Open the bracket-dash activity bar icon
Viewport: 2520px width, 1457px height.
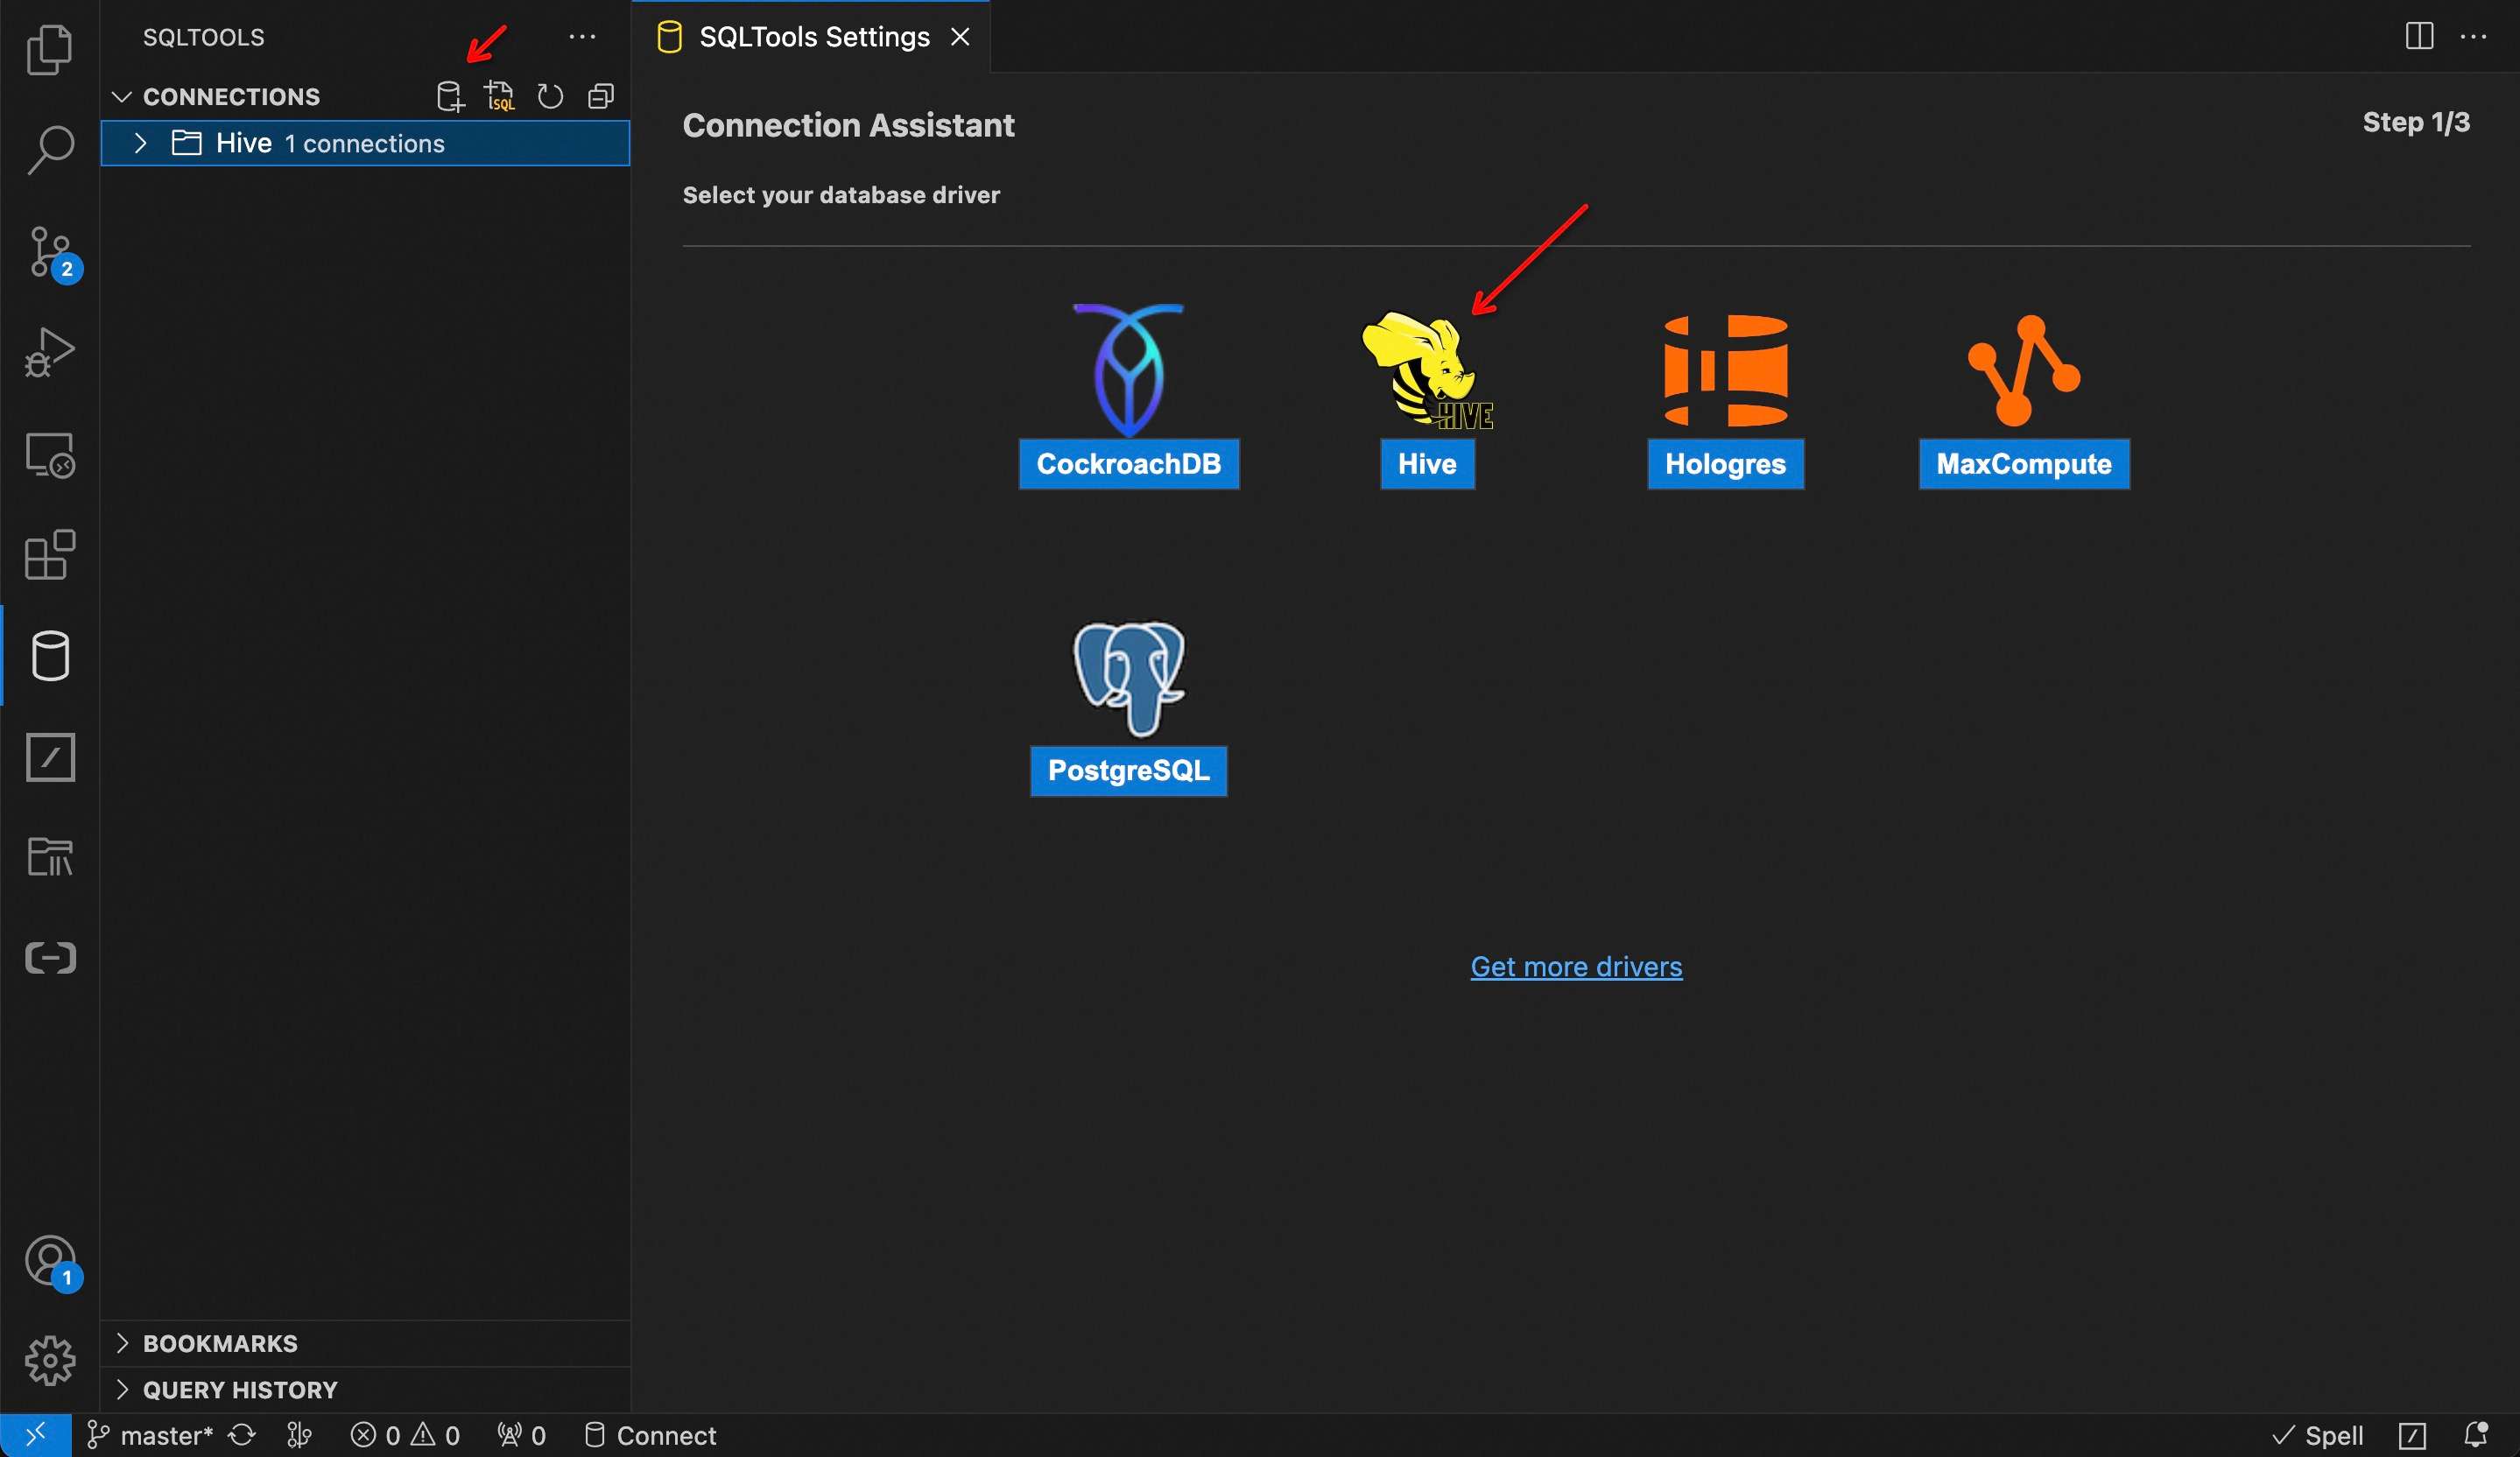[49, 958]
